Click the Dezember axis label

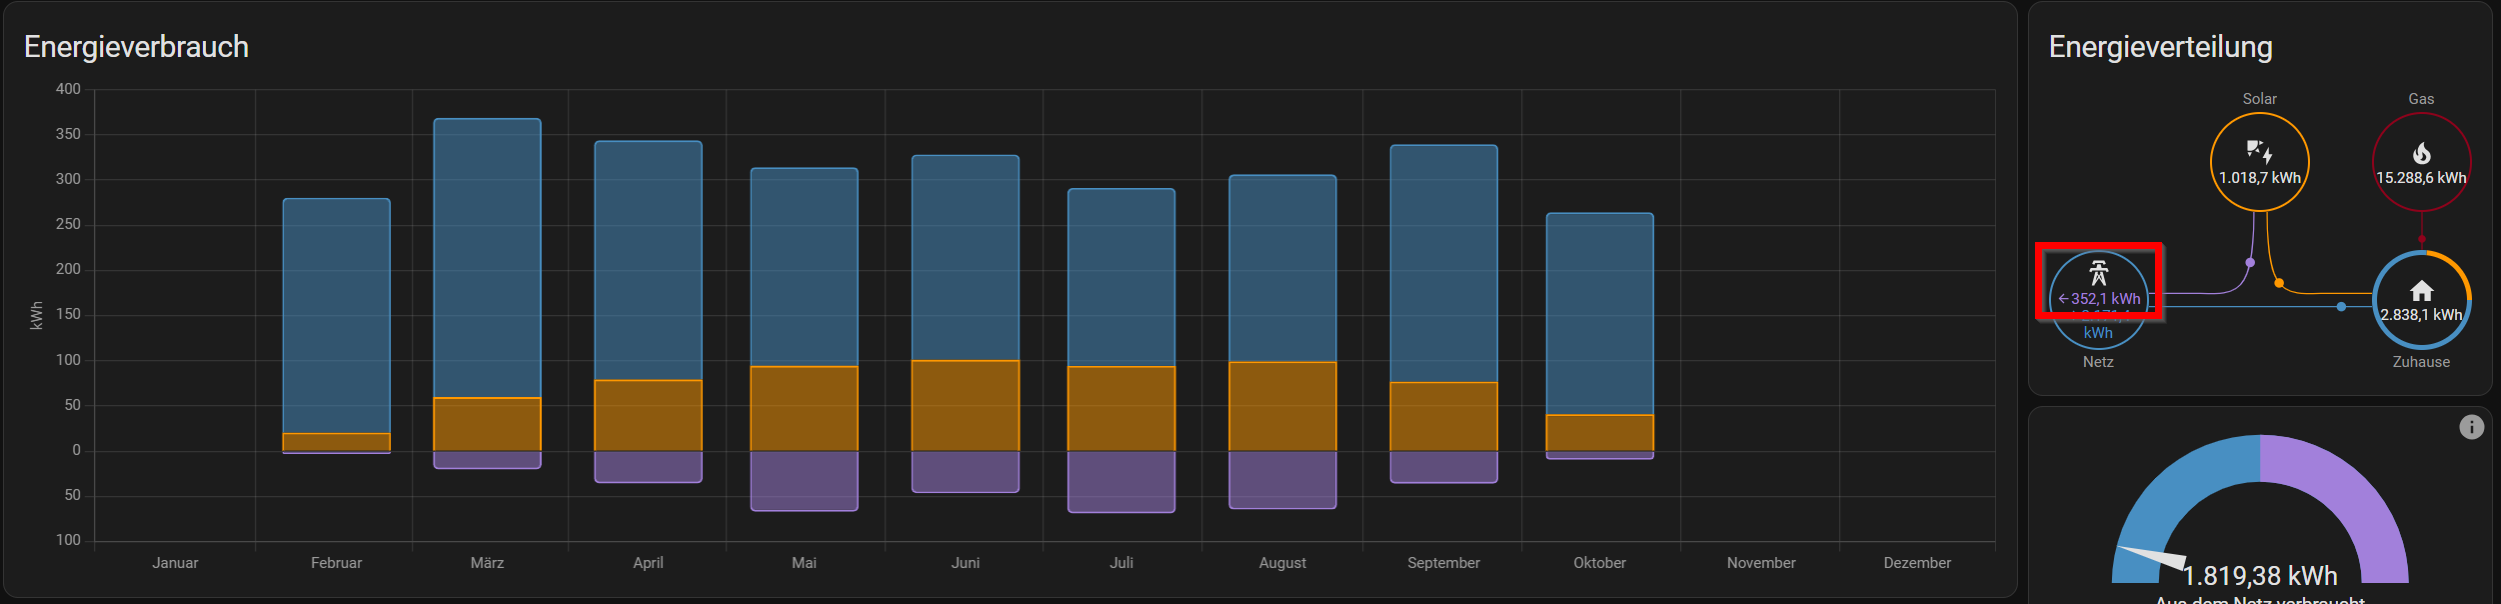pyautogui.click(x=1917, y=563)
